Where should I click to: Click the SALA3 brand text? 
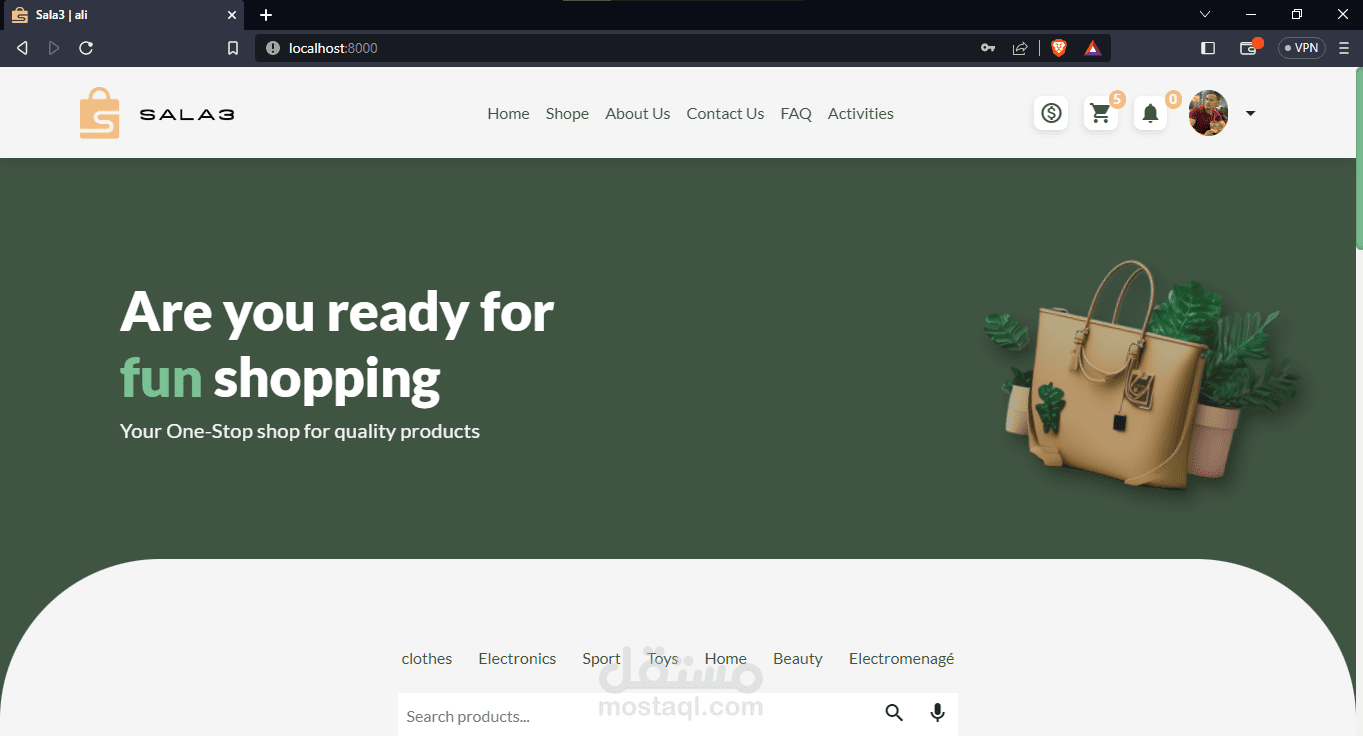[x=187, y=114]
